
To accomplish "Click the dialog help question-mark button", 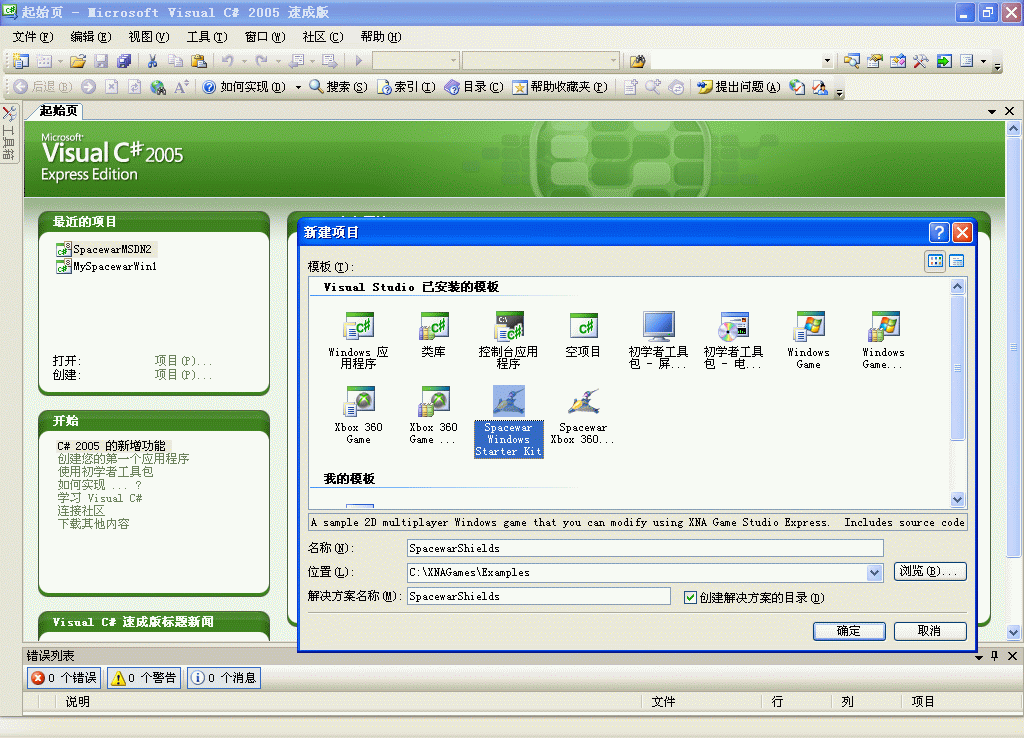I will tap(938, 233).
